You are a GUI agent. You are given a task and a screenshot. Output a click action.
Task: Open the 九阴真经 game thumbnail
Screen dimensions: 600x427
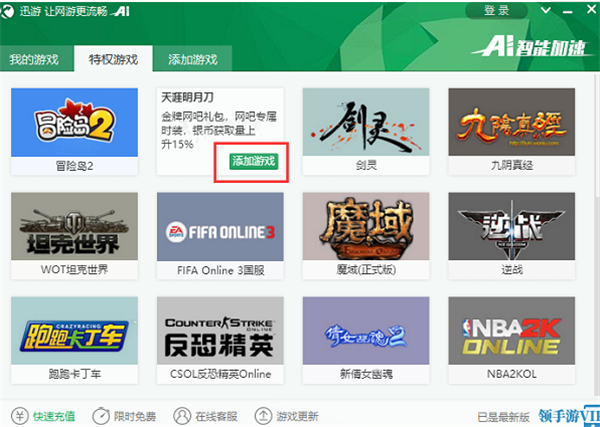pyautogui.click(x=511, y=121)
